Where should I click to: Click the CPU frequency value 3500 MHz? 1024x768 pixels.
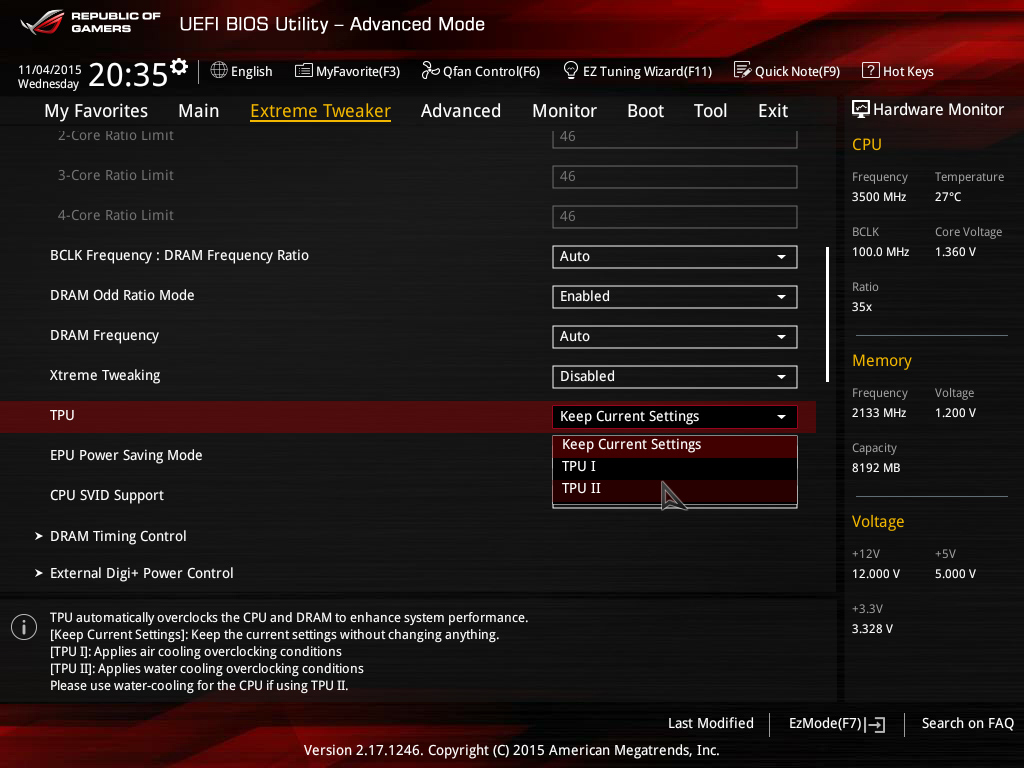tap(879, 197)
